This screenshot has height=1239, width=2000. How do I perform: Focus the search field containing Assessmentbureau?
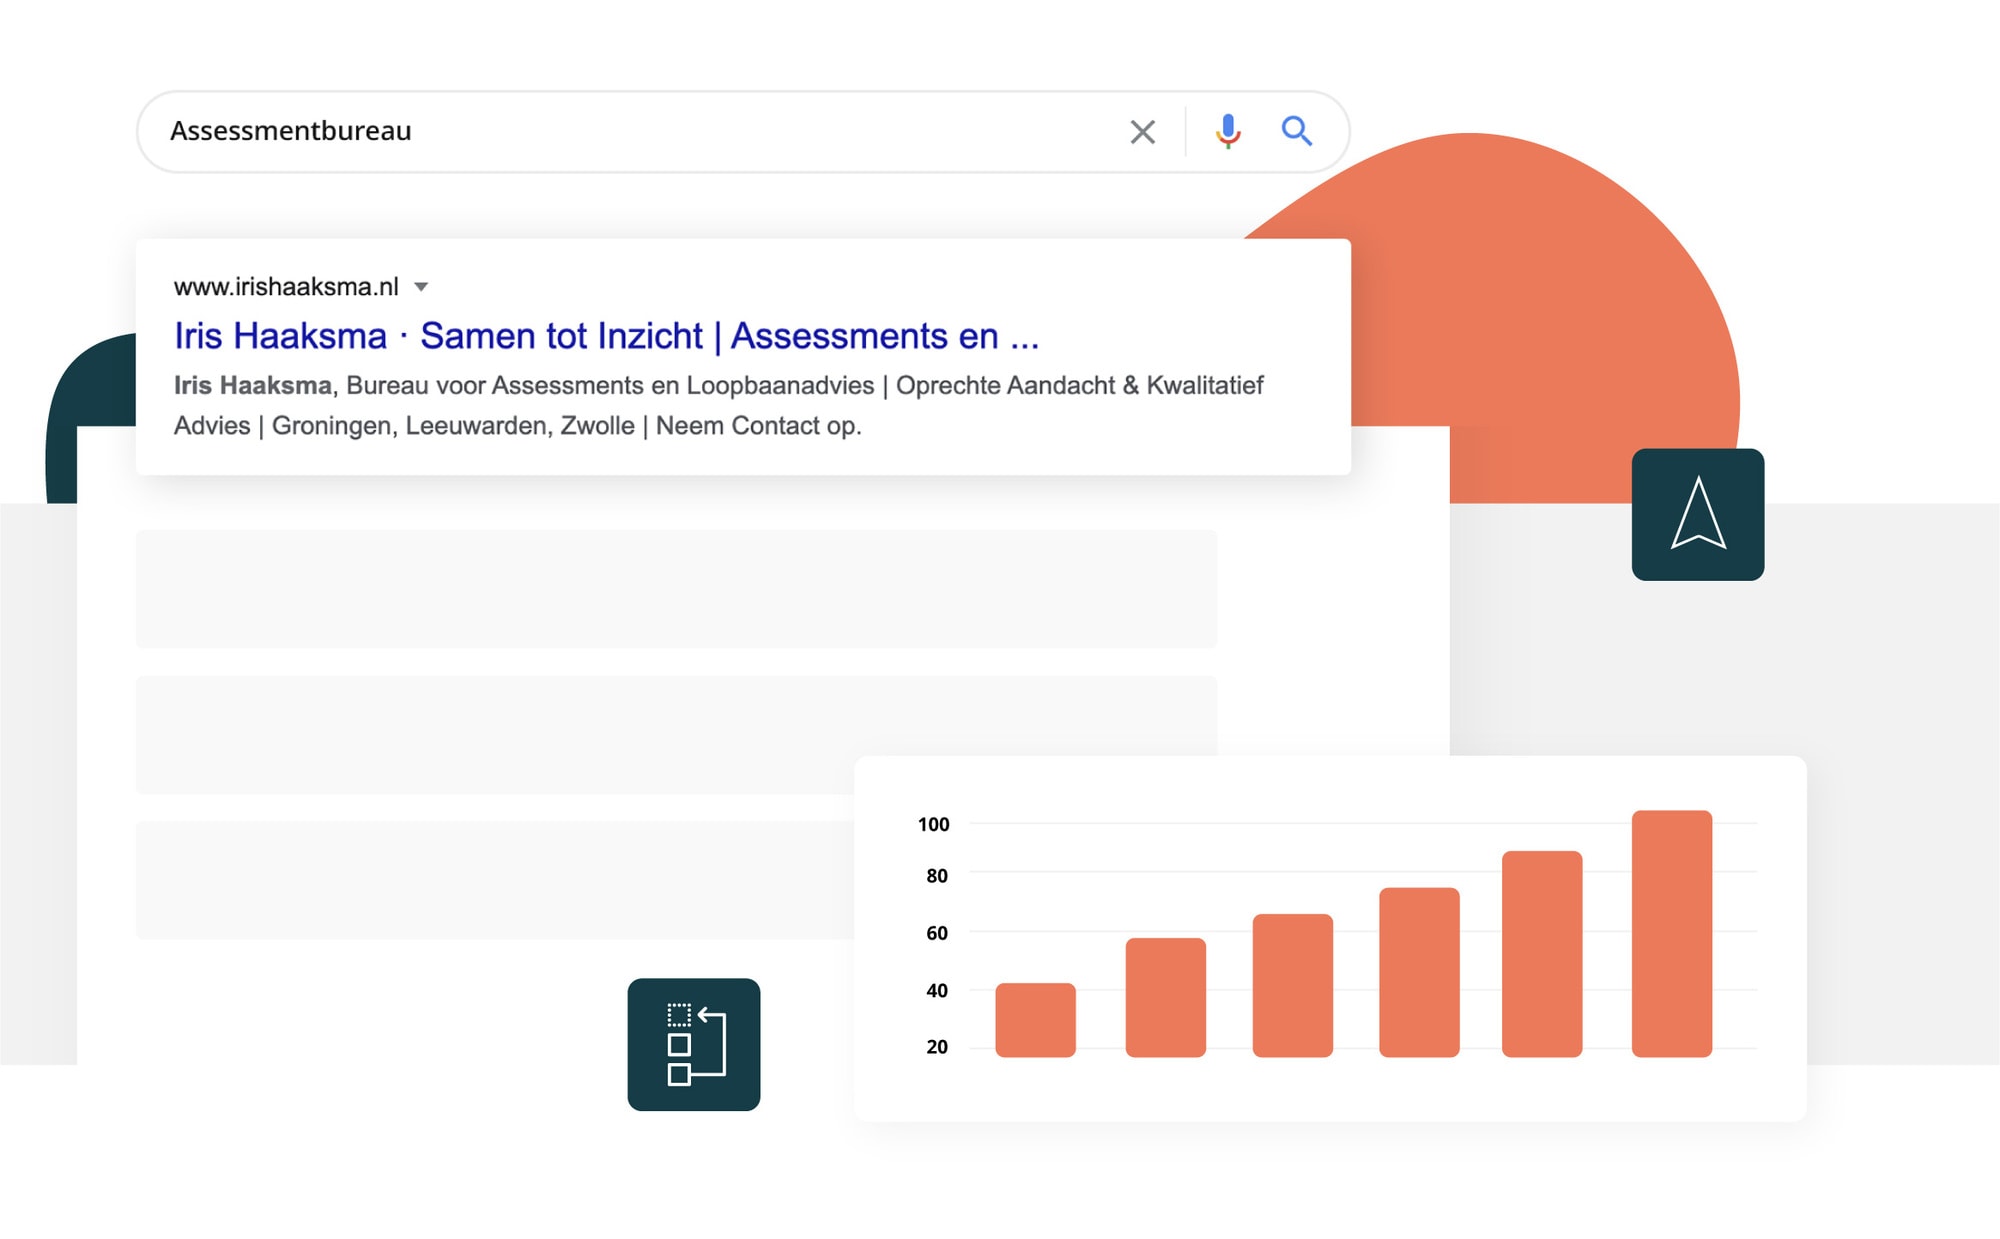(743, 132)
